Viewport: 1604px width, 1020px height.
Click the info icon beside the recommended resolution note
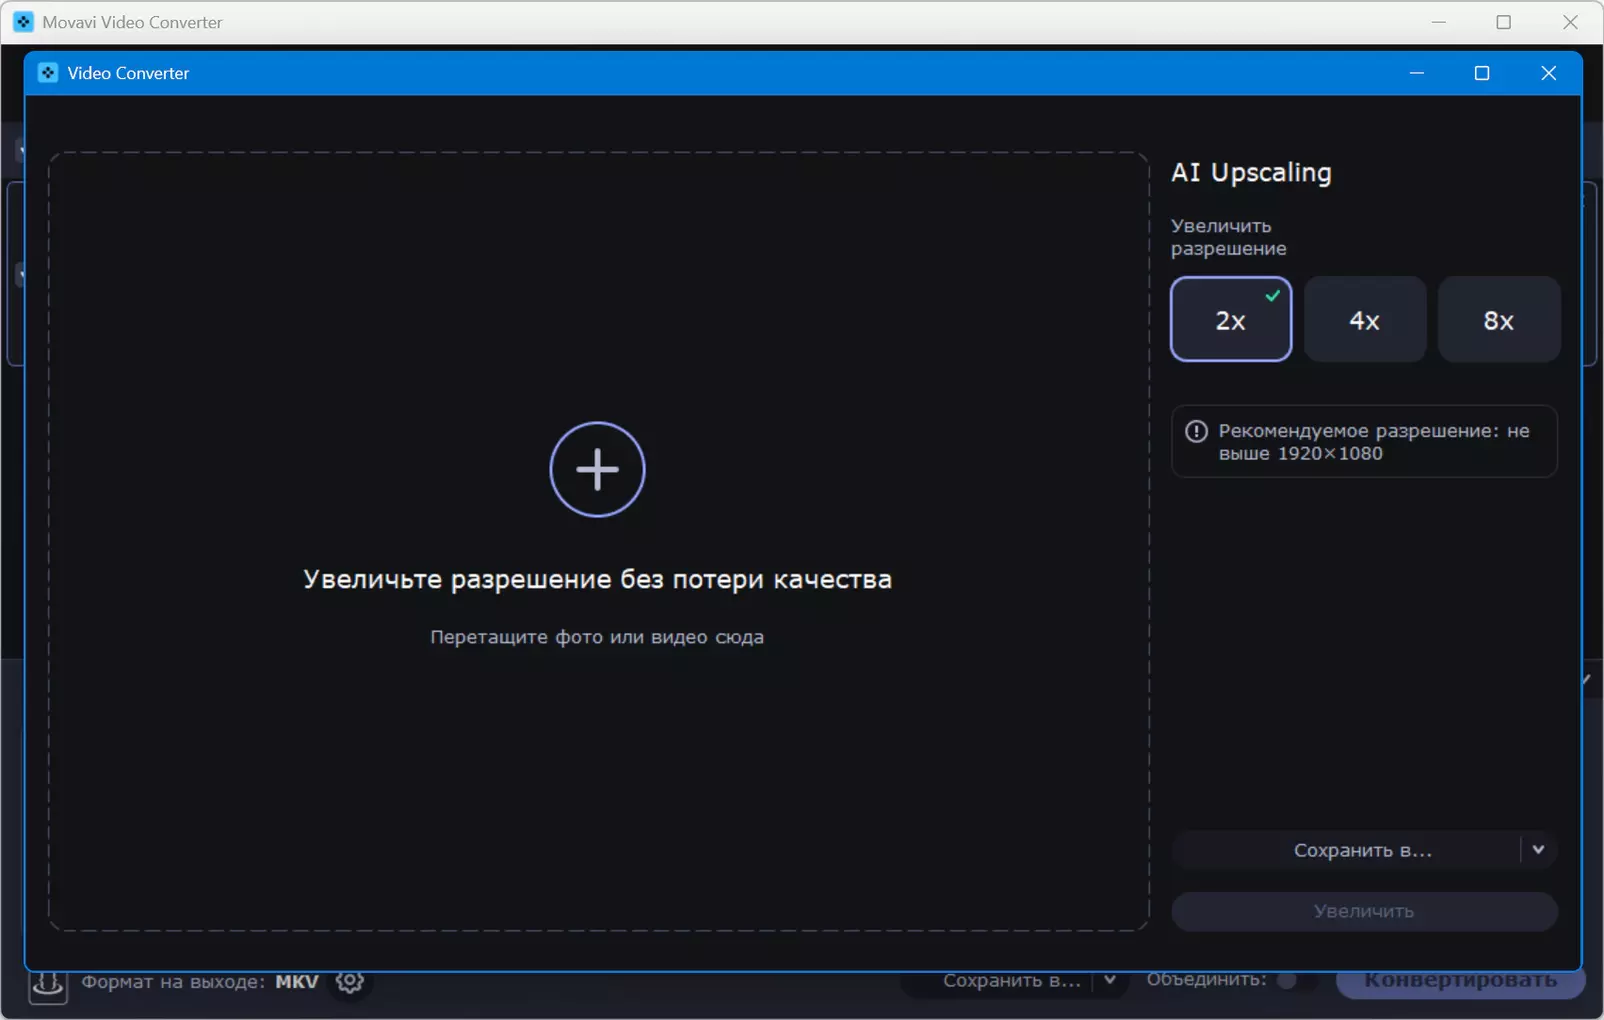click(x=1196, y=431)
